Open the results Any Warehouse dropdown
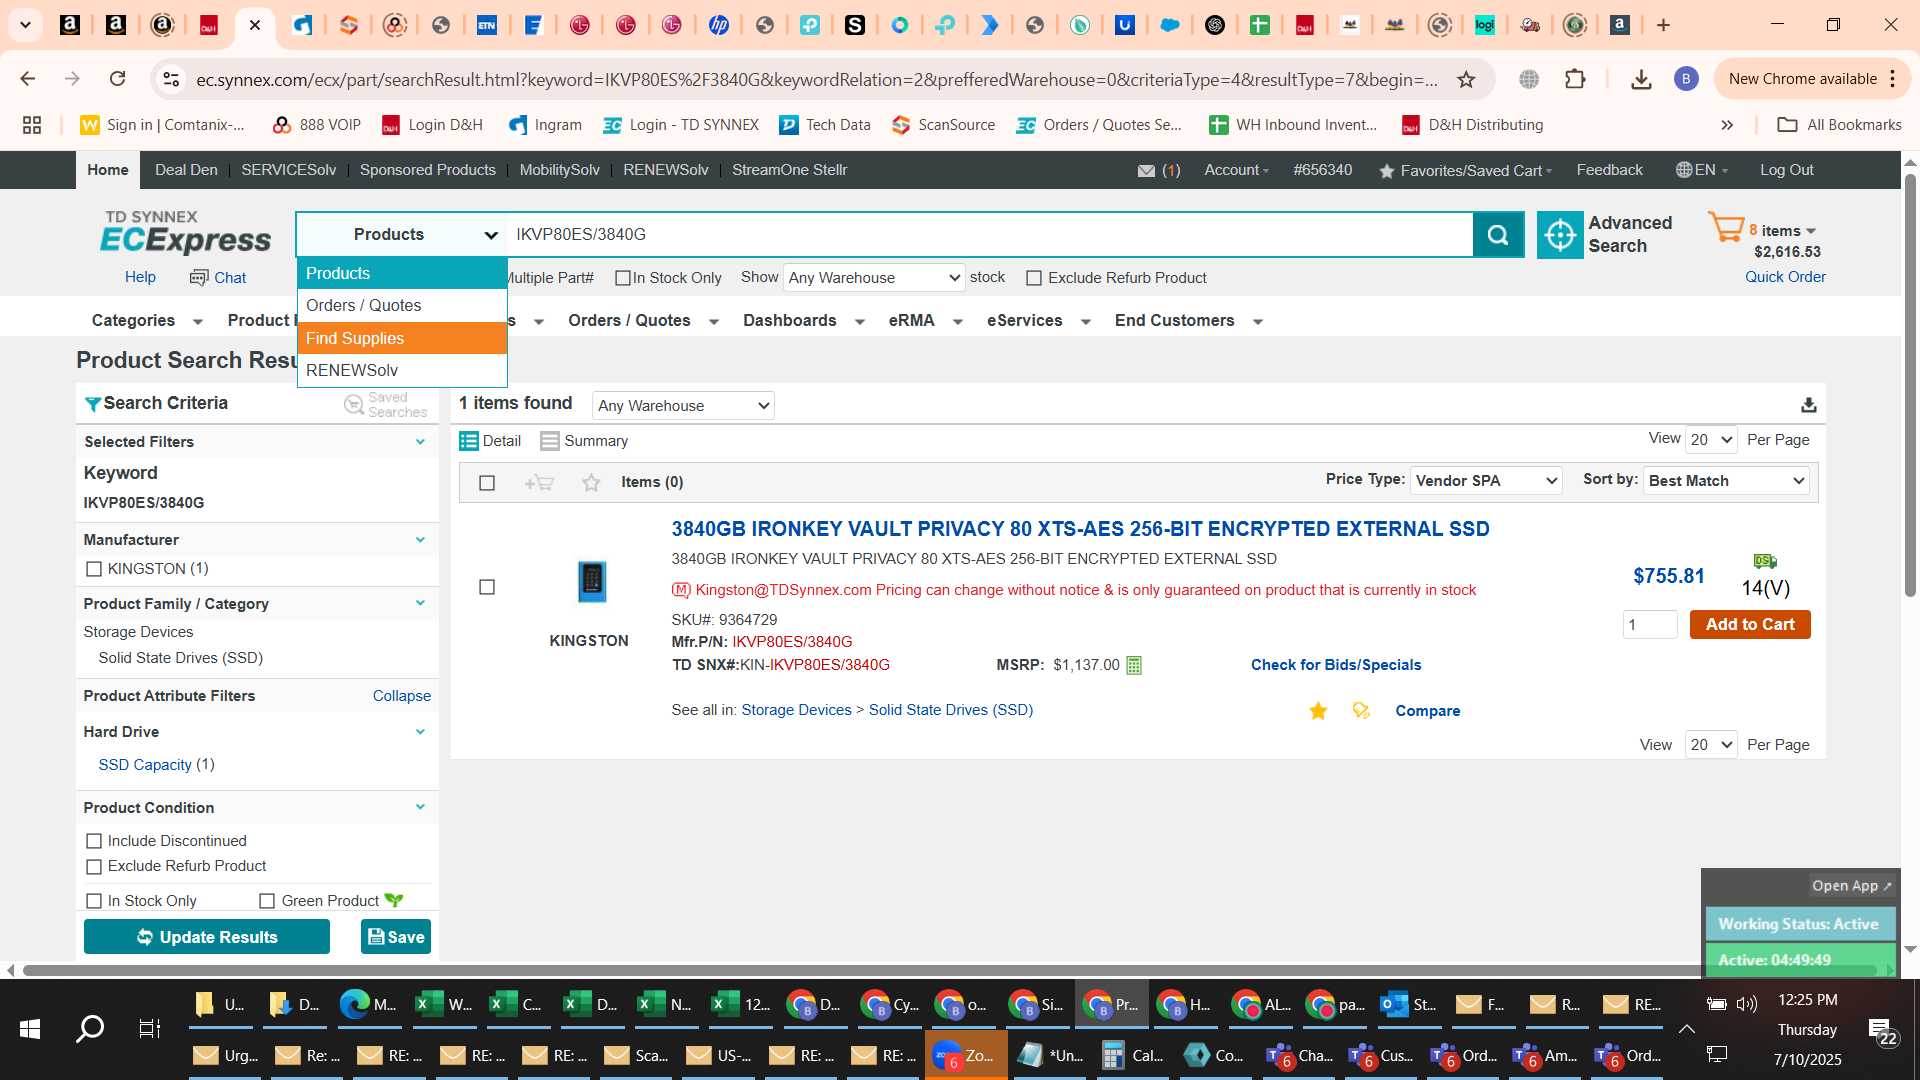1920x1080 pixels. [683, 405]
